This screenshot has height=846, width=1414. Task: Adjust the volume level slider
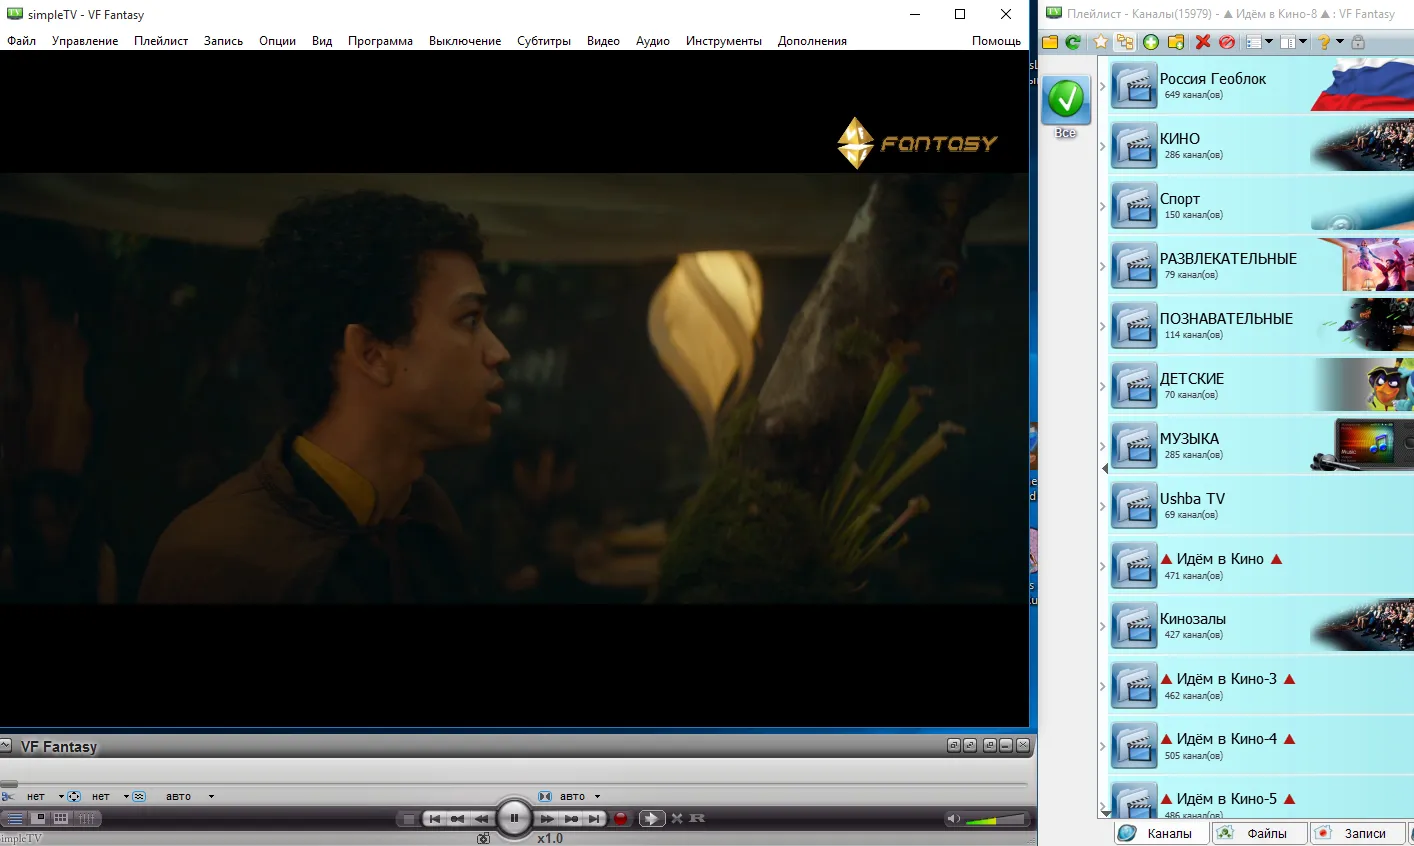(995, 820)
